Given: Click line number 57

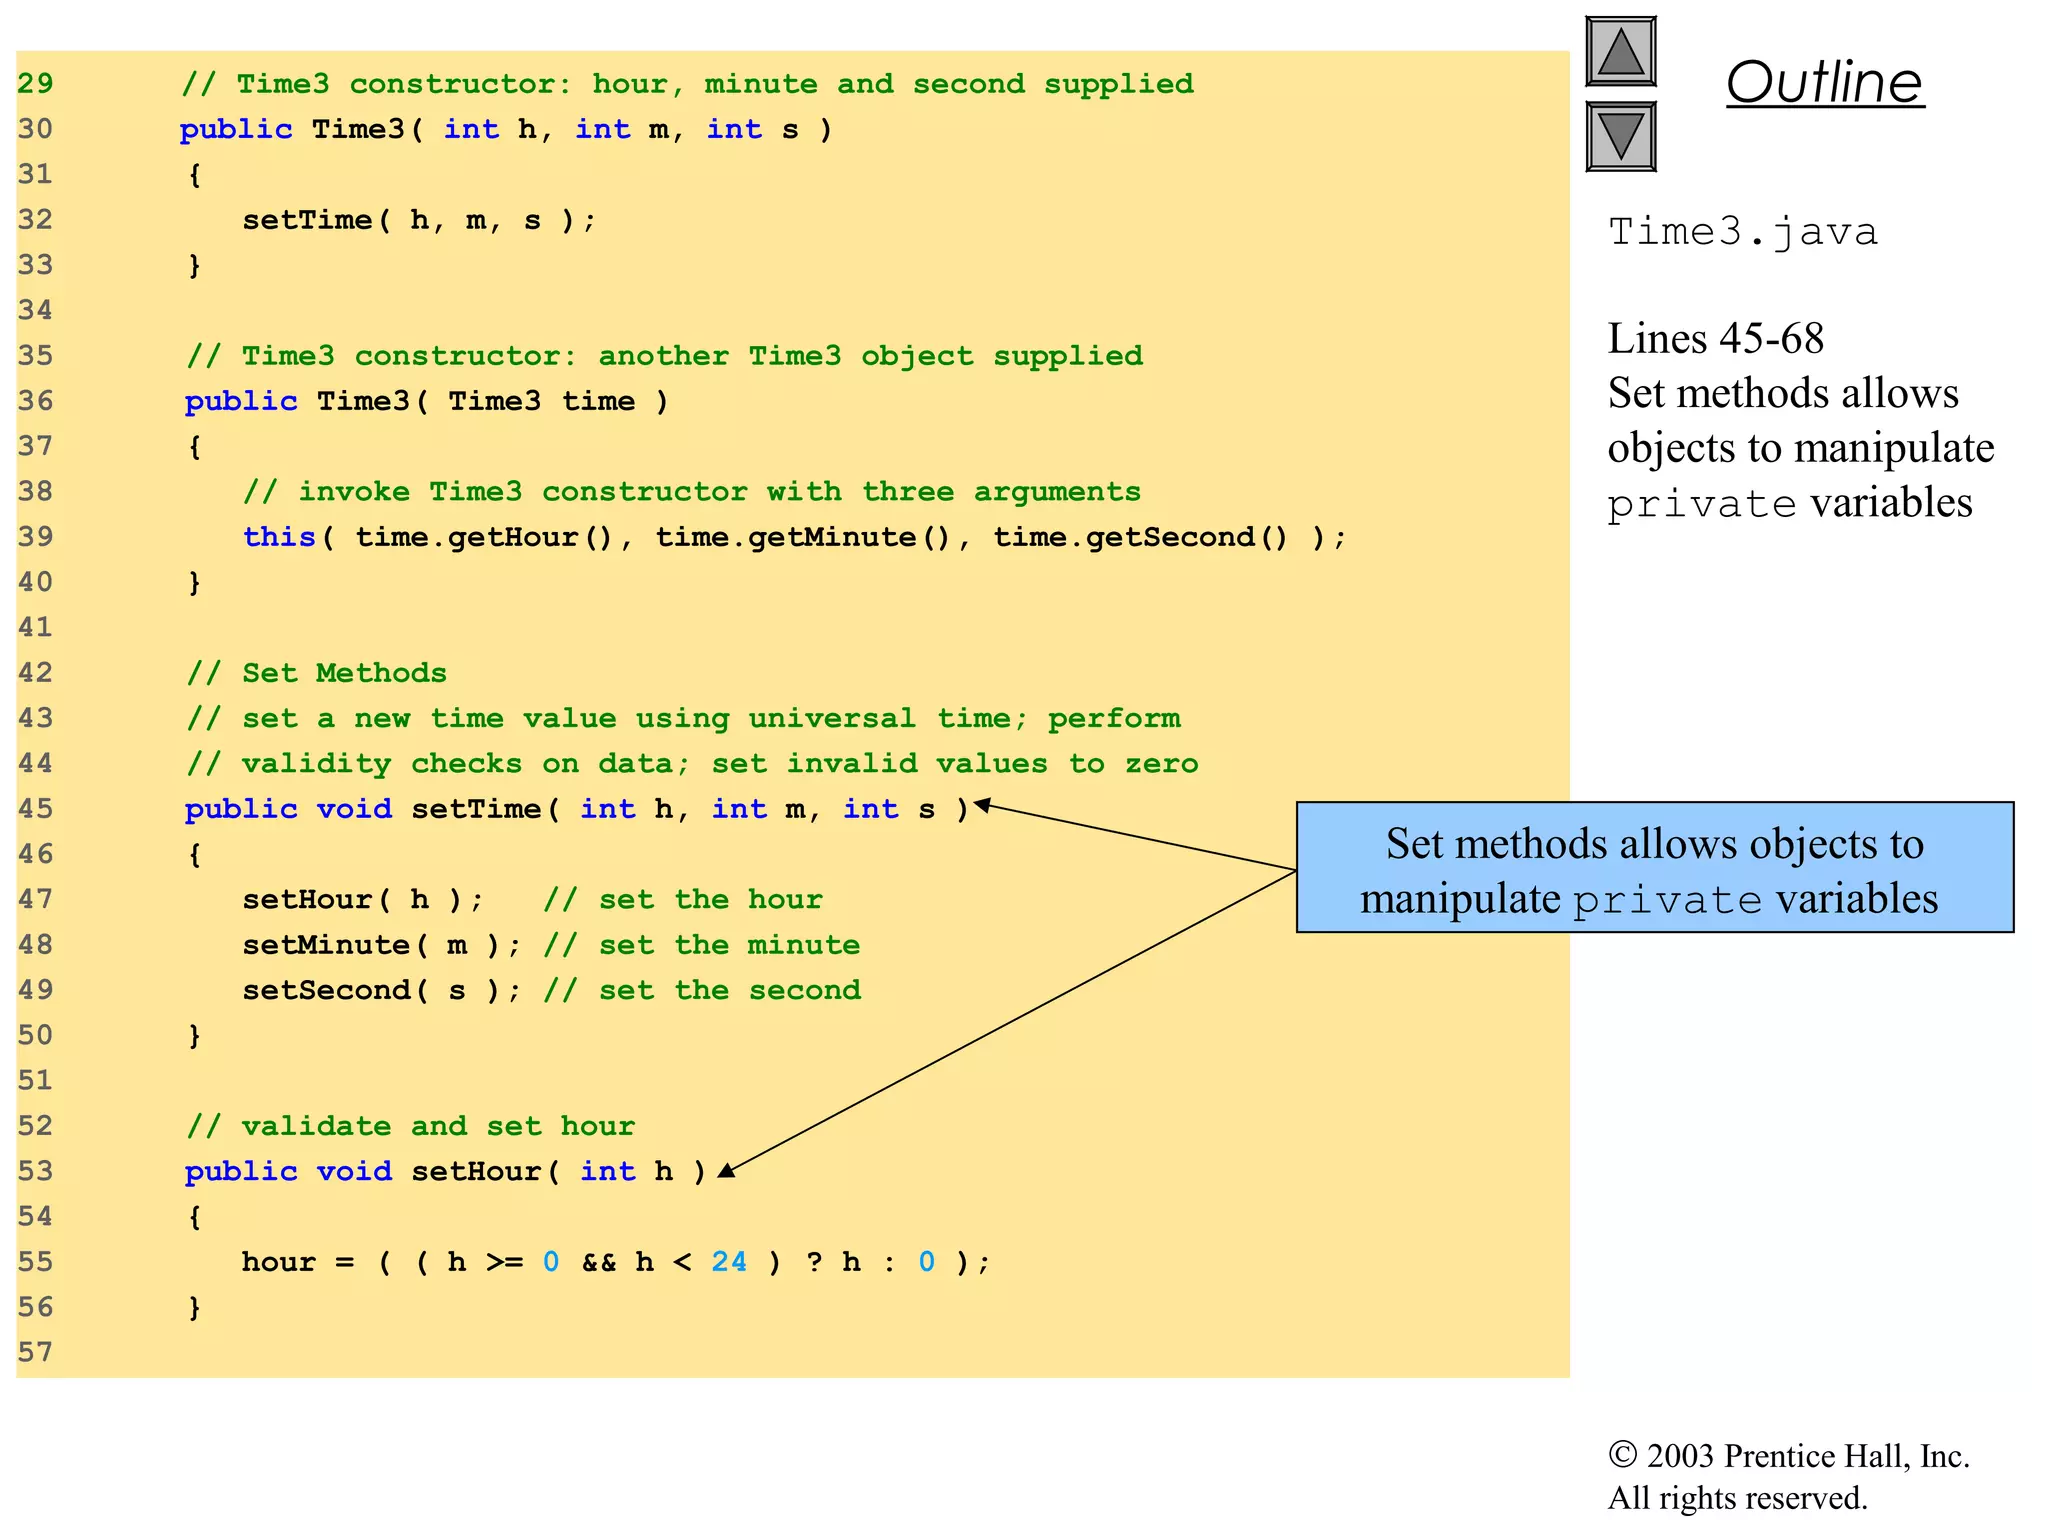Looking at the screenshot, I should point(35,1352).
